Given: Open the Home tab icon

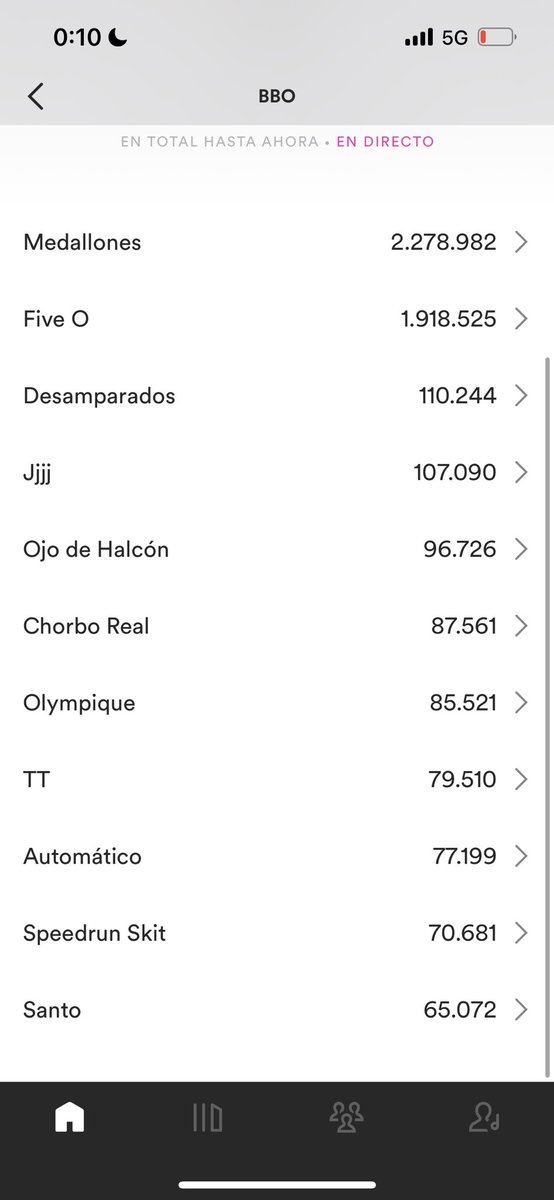Looking at the screenshot, I should tap(69, 1117).
